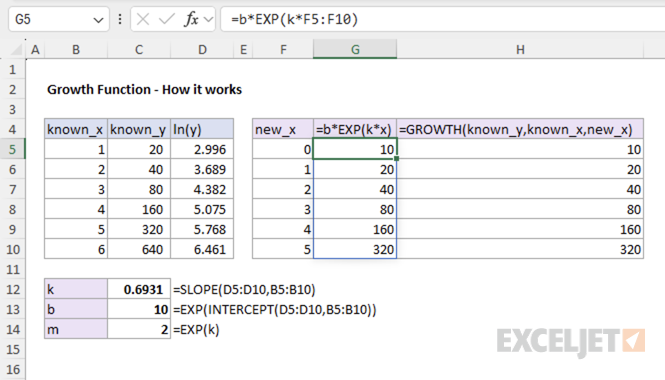Select column B header
Screen dimensions: 665x380
[x=76, y=50]
